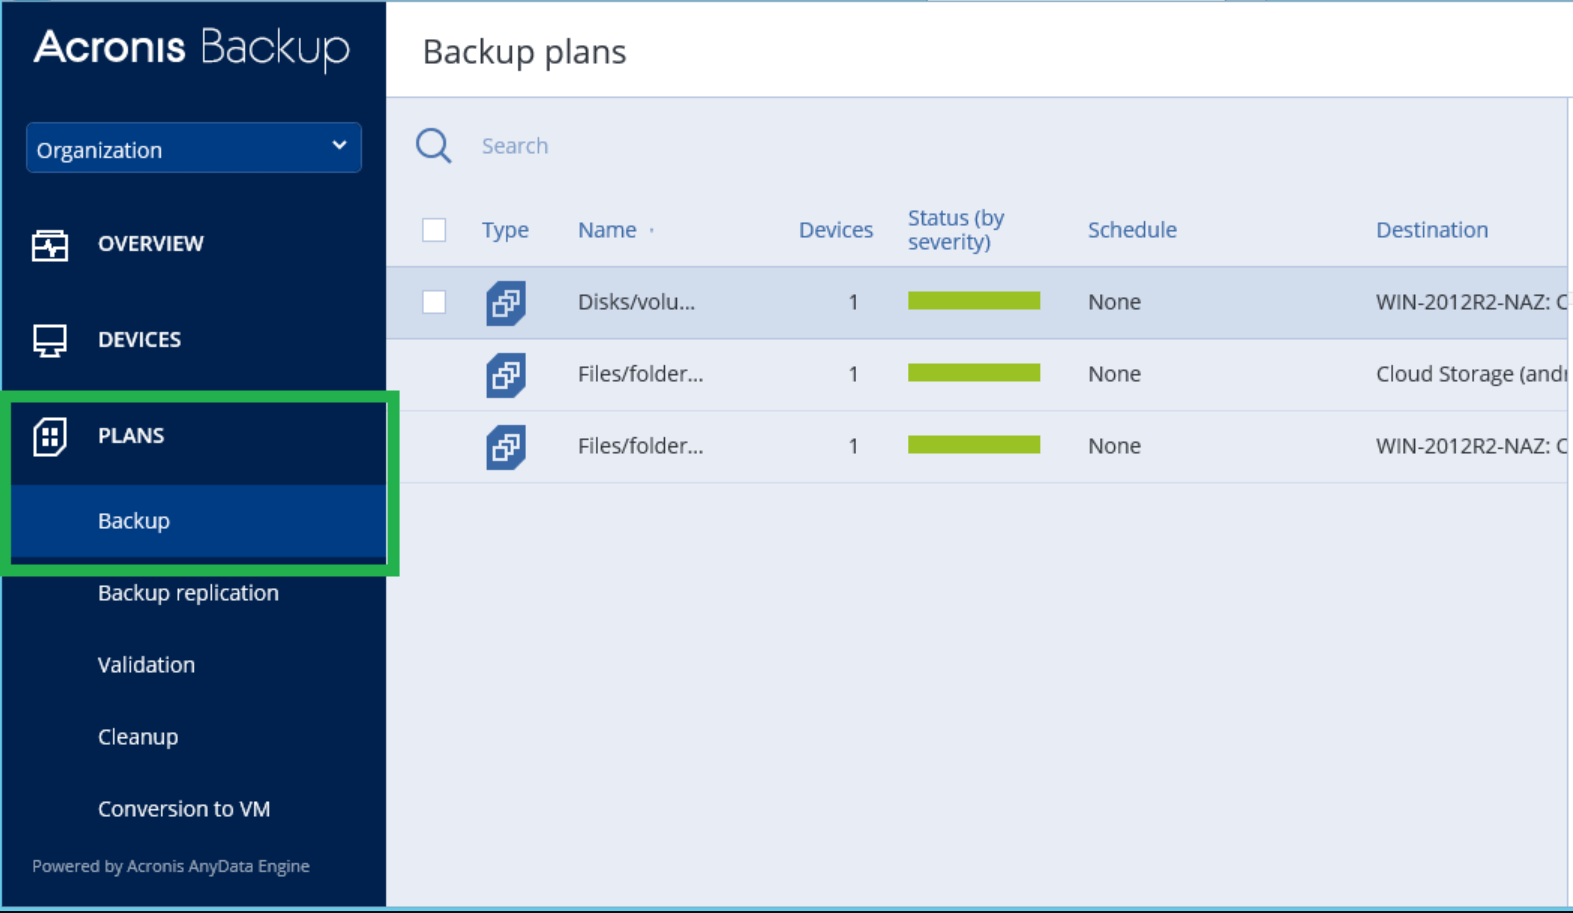
Task: Select the Disks/volu... plan name
Action: (636, 302)
